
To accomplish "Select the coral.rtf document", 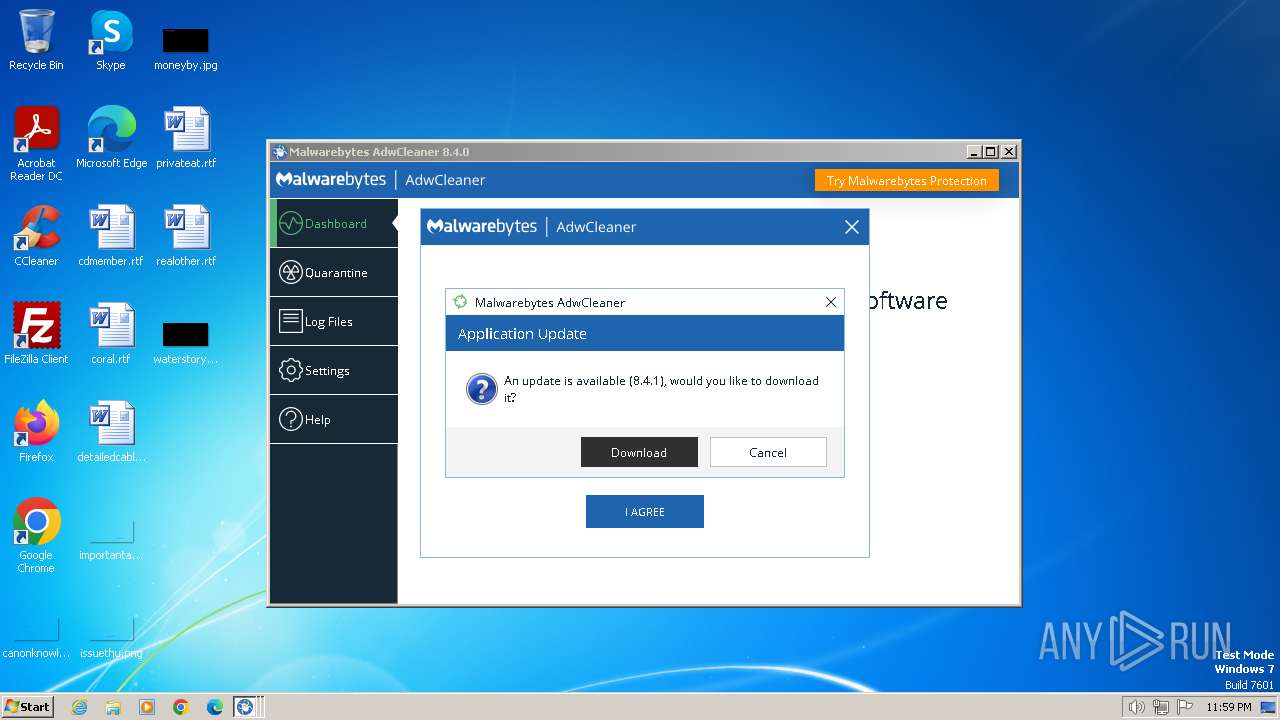I will point(111,333).
